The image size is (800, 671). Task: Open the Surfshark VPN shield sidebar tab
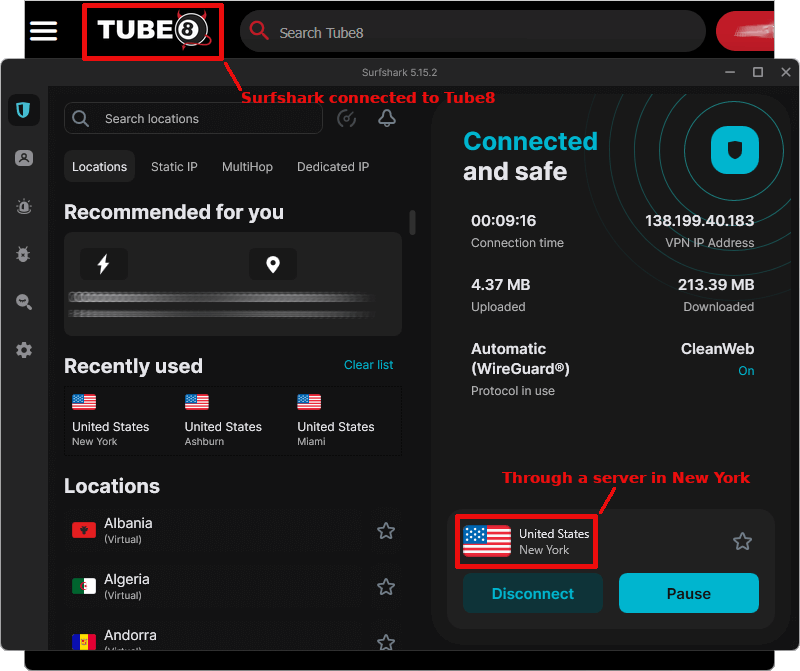coord(23,110)
